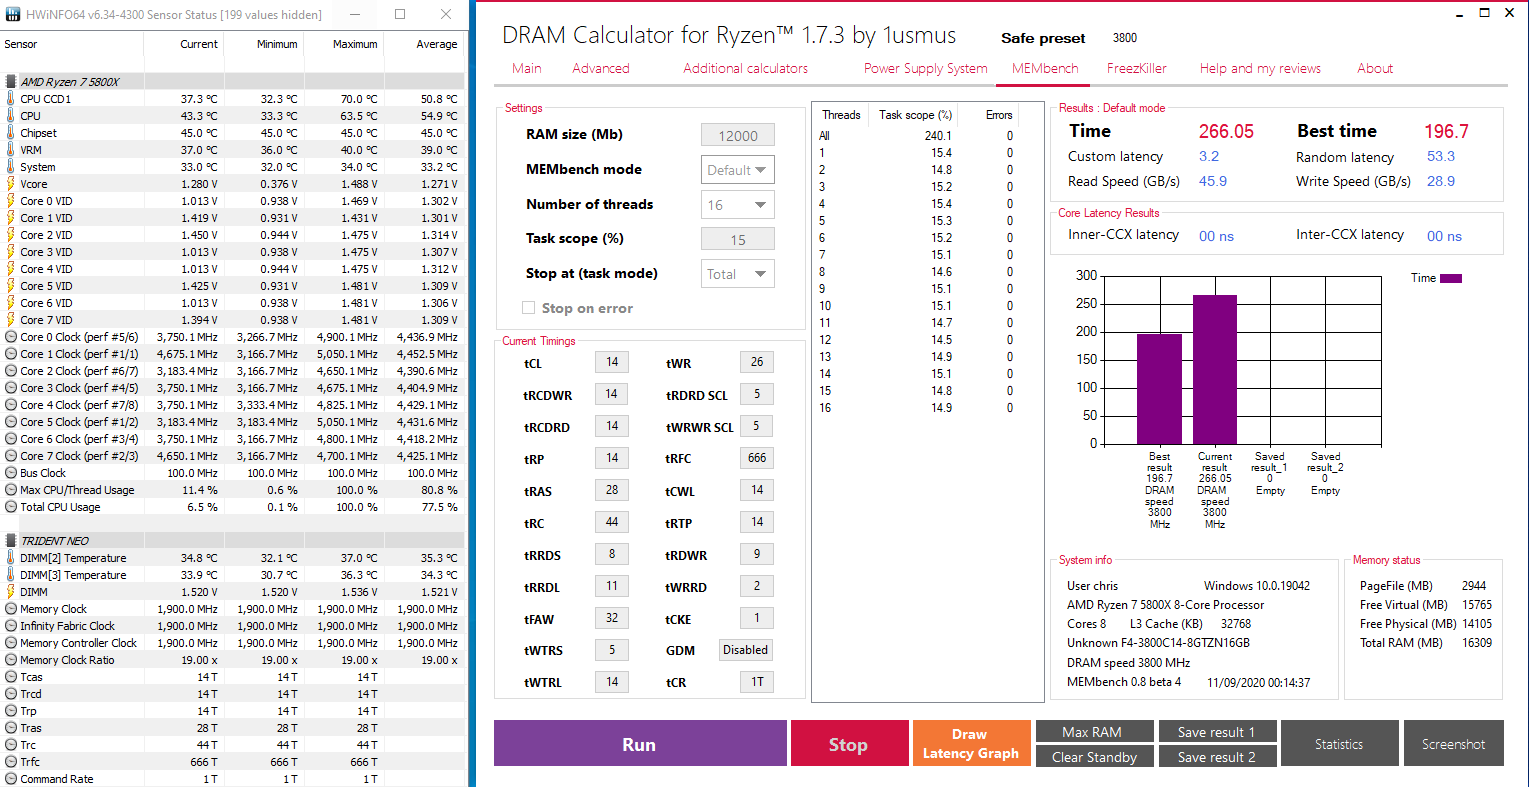Click the Clear Standby button
This screenshot has width=1529, height=787.
coord(1094,757)
